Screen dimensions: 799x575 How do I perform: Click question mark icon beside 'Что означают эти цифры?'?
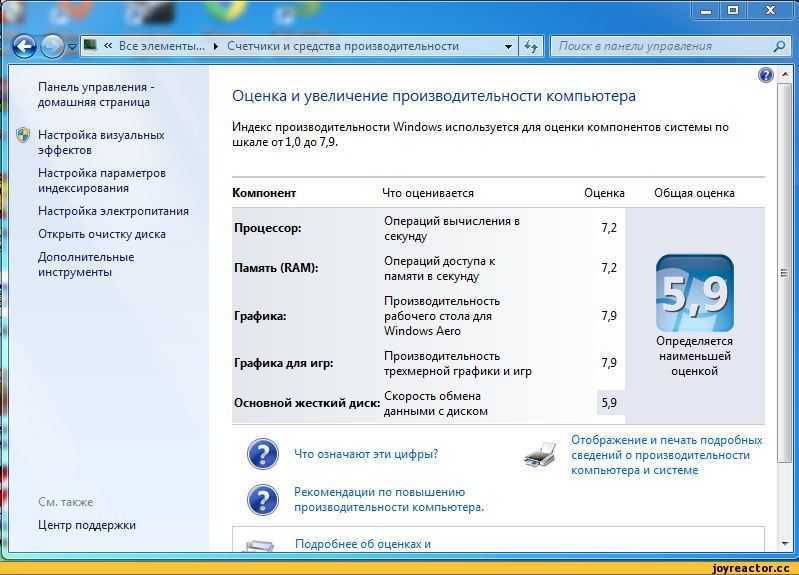262,454
